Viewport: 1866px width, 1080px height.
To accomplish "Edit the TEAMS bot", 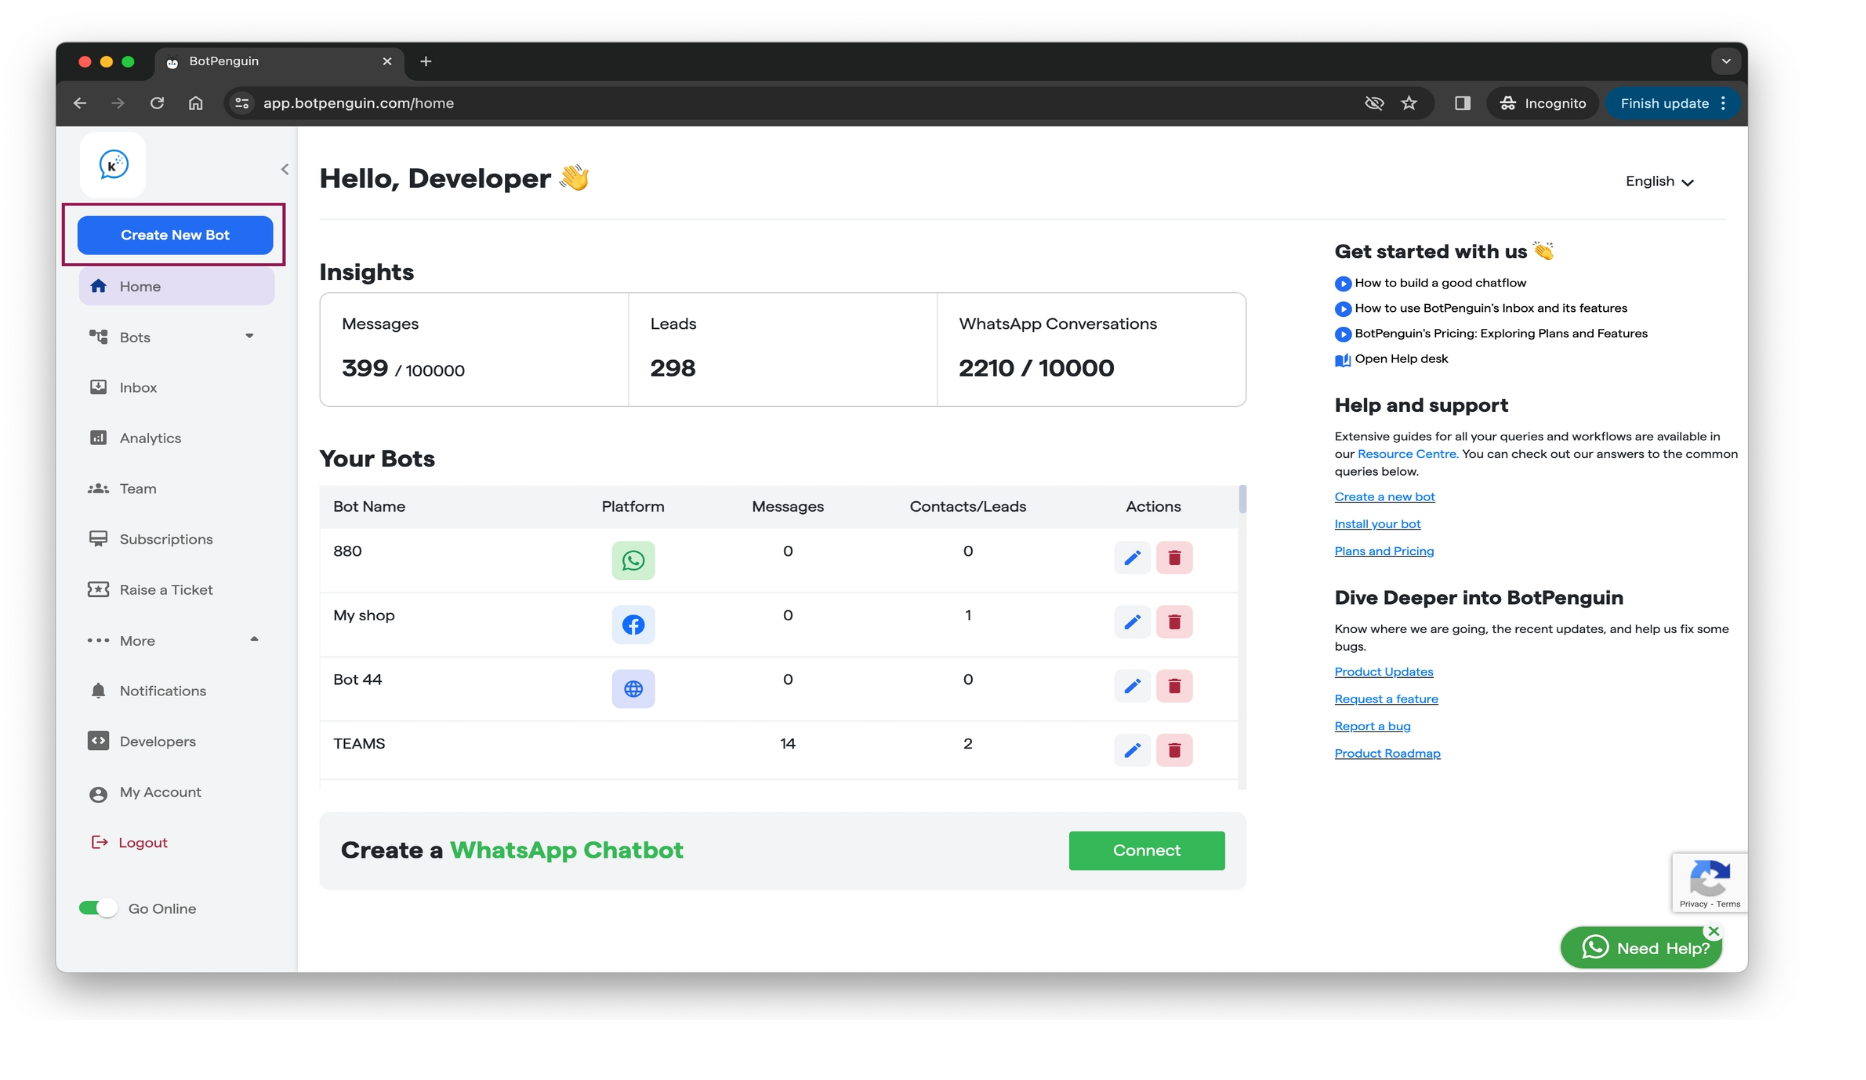I will [x=1132, y=750].
